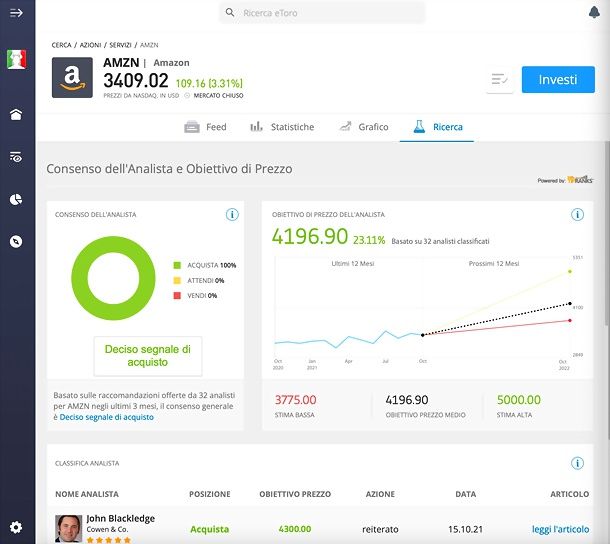Open the Settings gear icon
Screen dimensions: 610x544
(x=16, y=527)
